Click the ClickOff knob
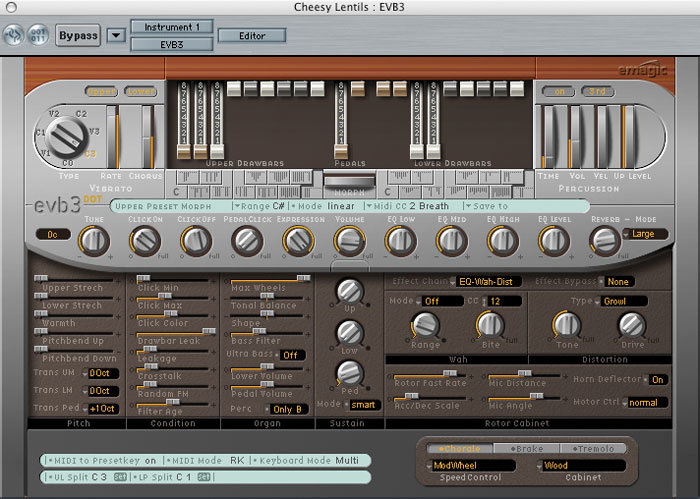This screenshot has width=700, height=499. tap(196, 241)
